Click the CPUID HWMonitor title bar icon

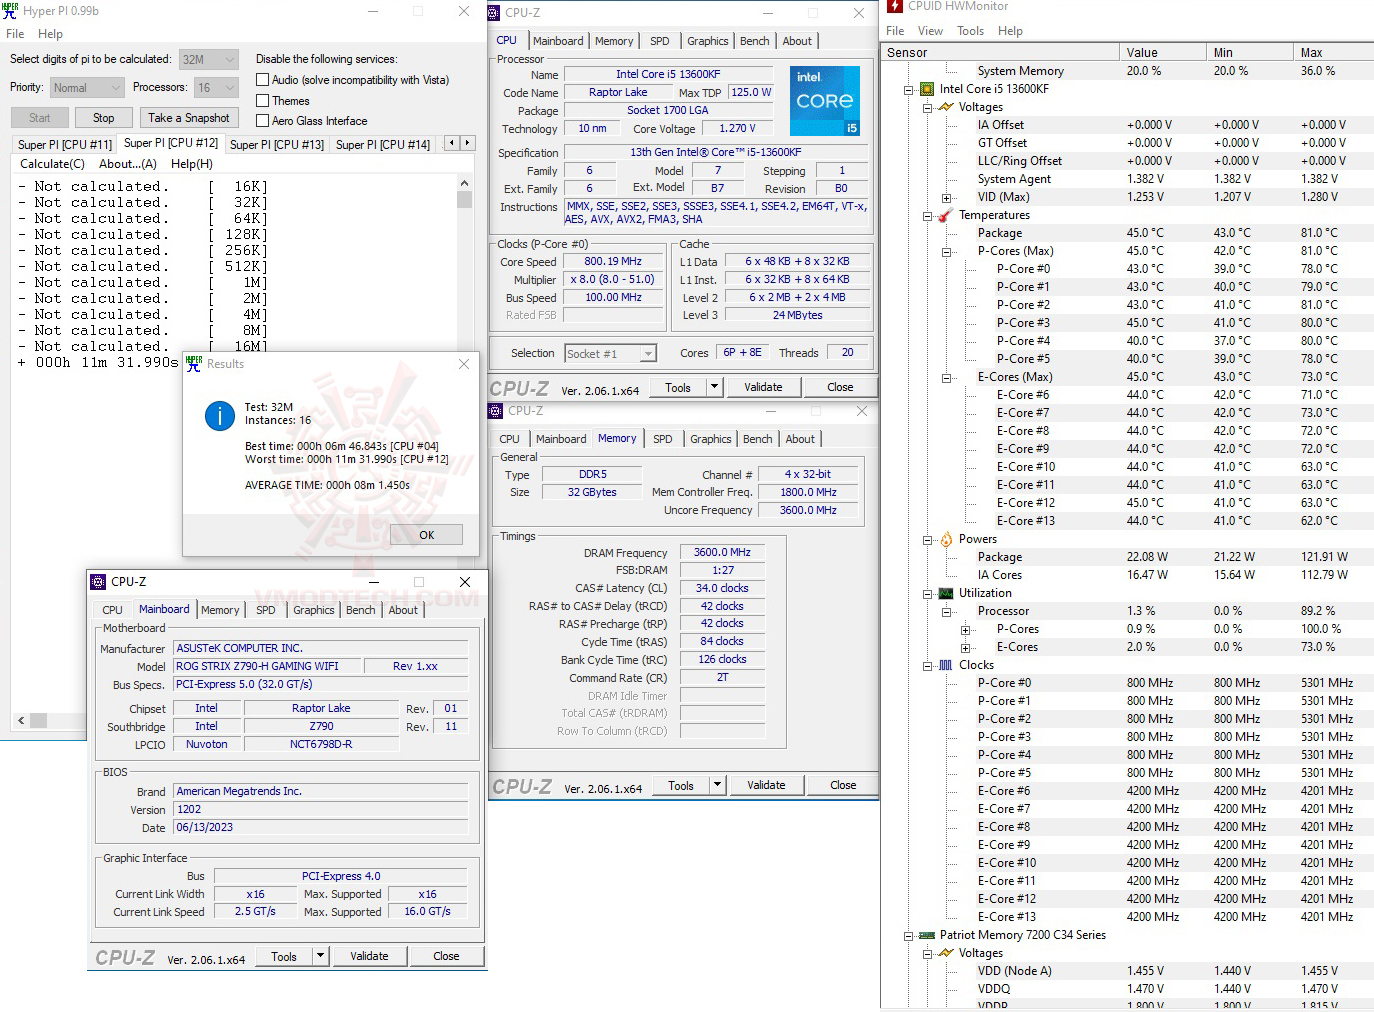pyautogui.click(x=895, y=6)
